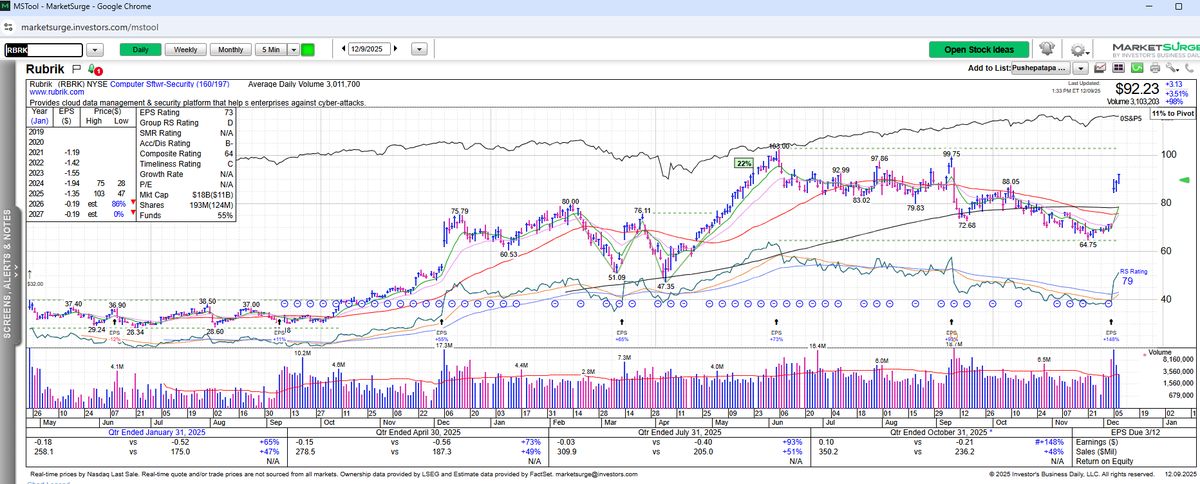Print the chart with printer icon
The image size is (1200, 484).
click(1154, 68)
